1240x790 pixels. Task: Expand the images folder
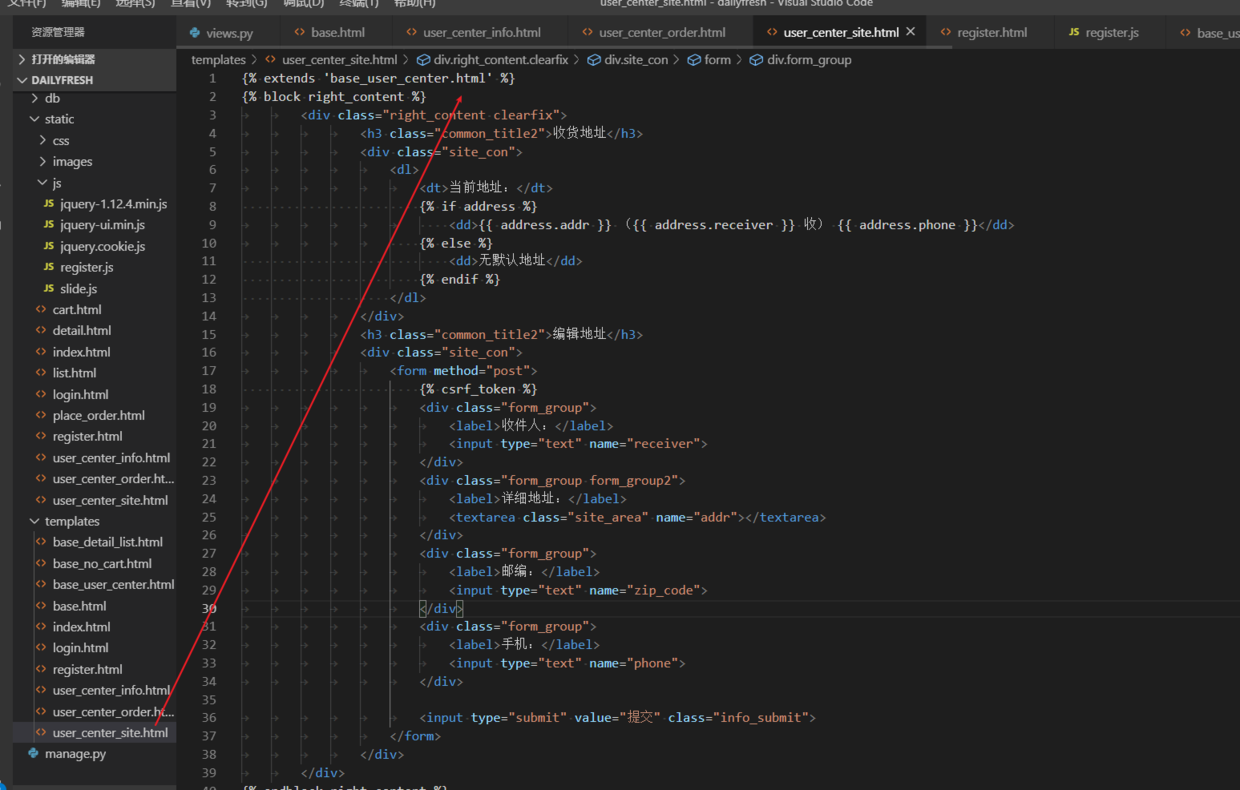(x=96, y=162)
